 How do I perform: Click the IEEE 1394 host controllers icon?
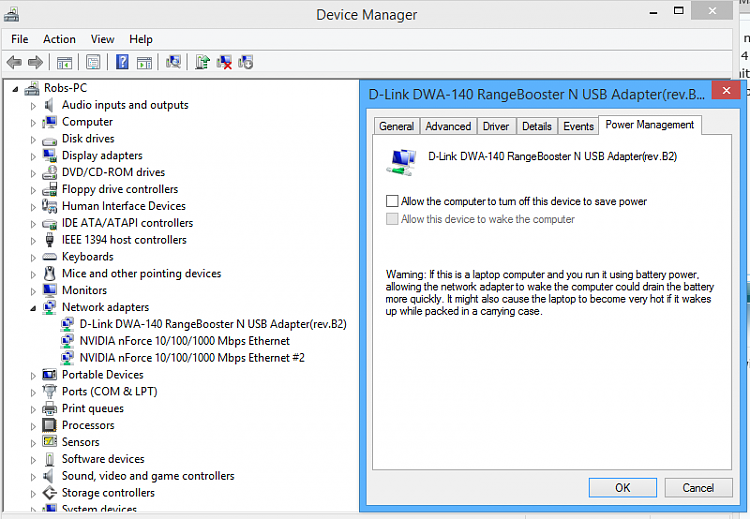[x=49, y=240]
